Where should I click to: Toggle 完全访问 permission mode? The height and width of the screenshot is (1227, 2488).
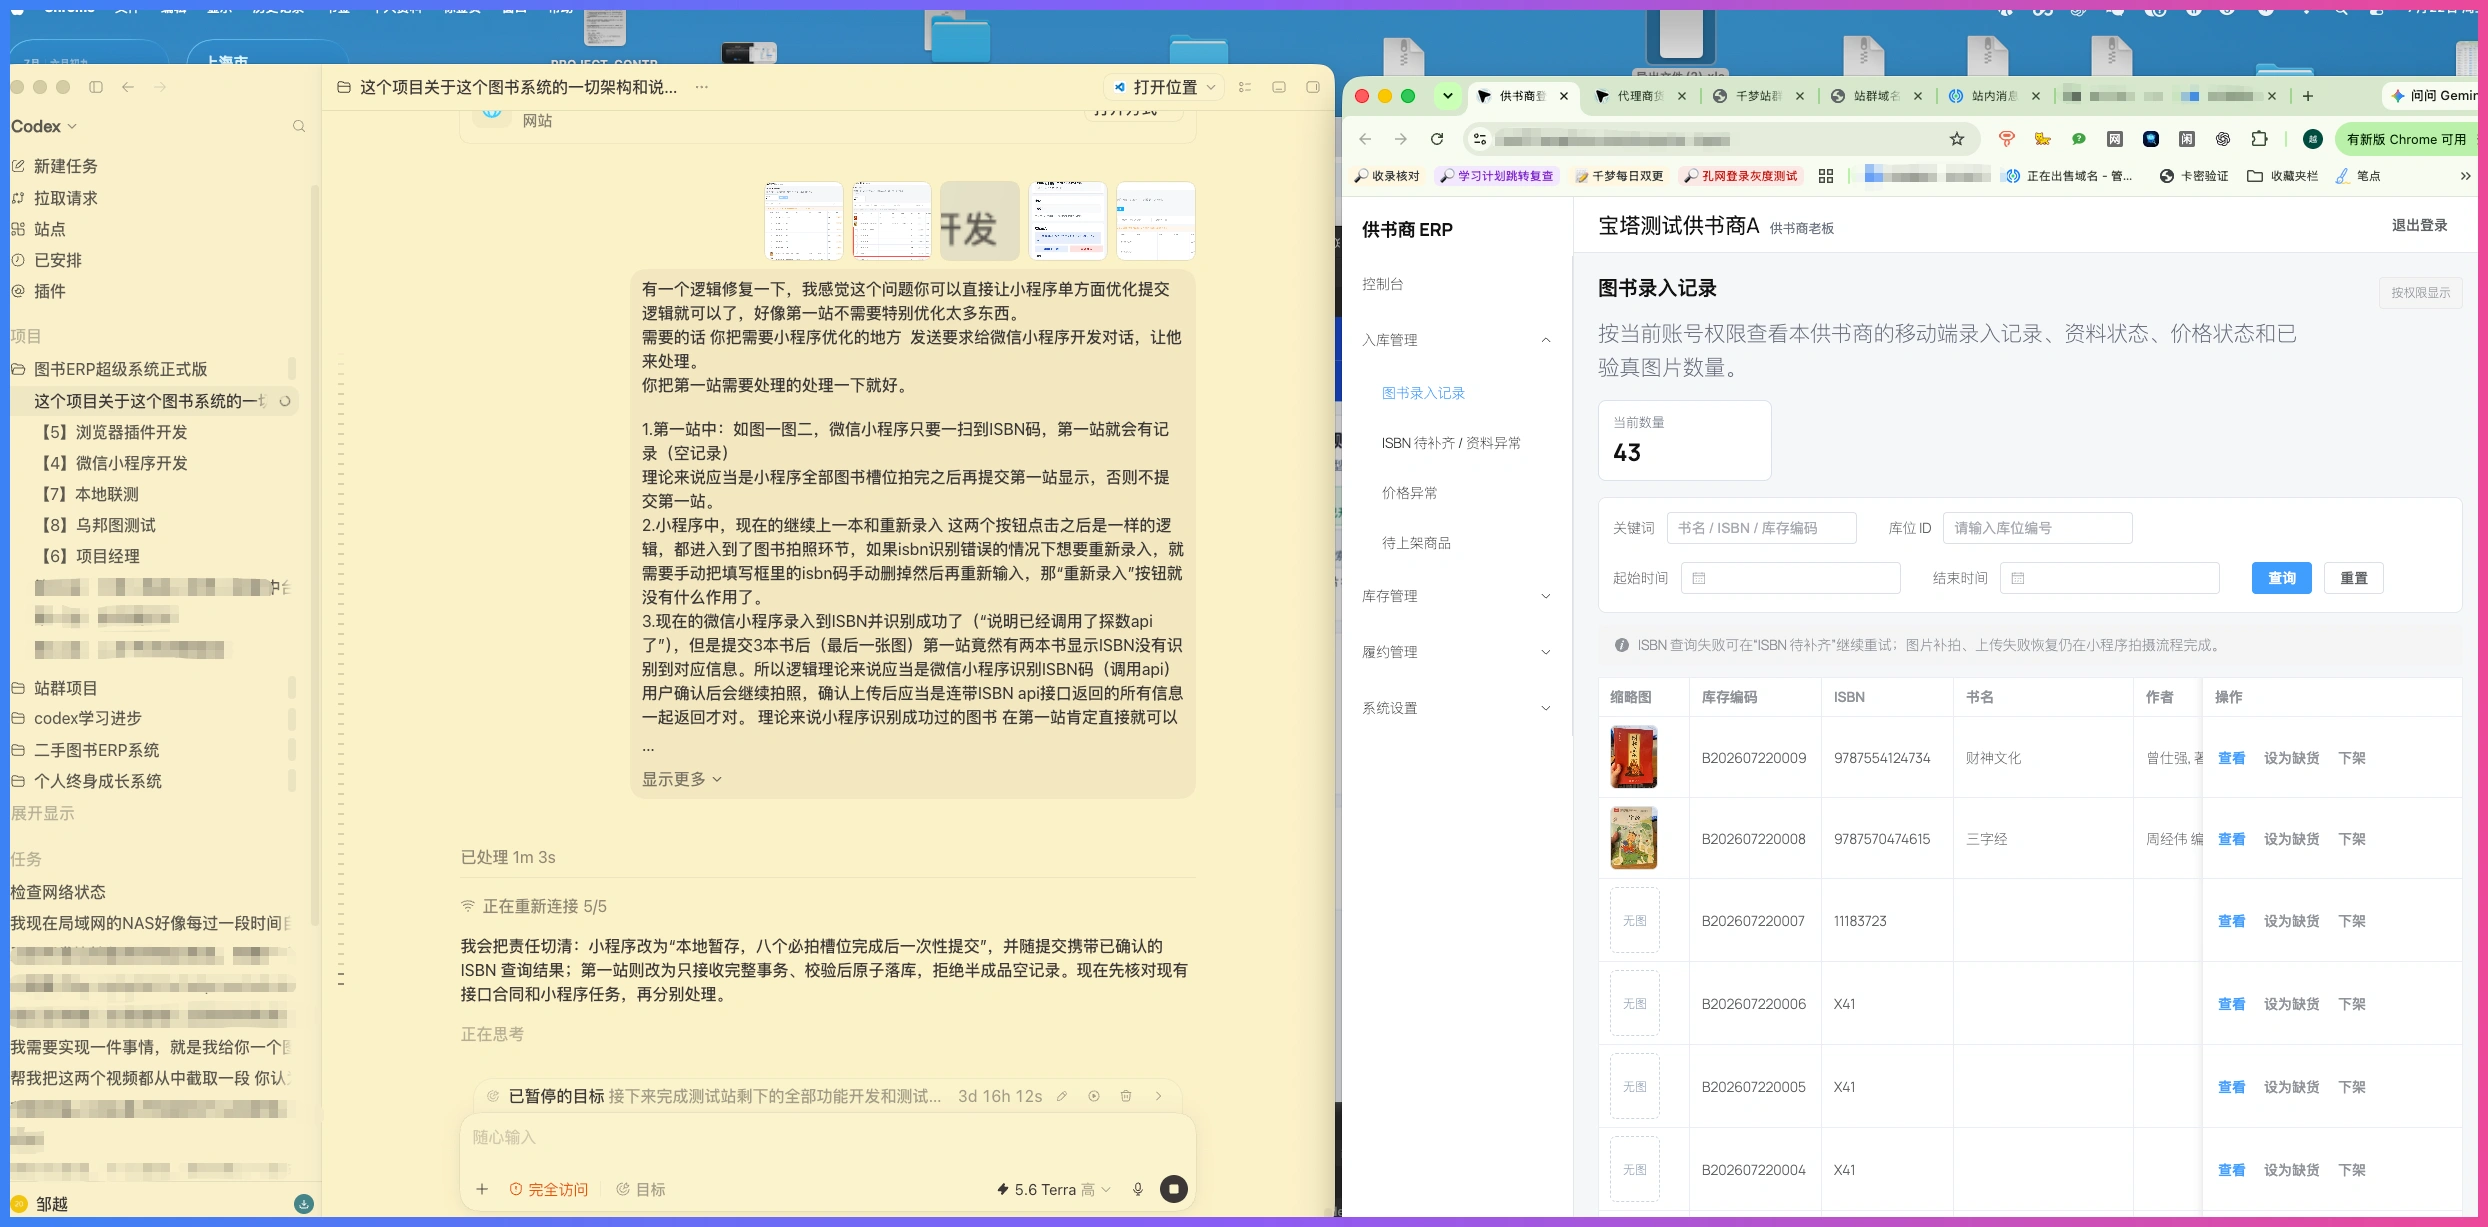coord(549,1189)
